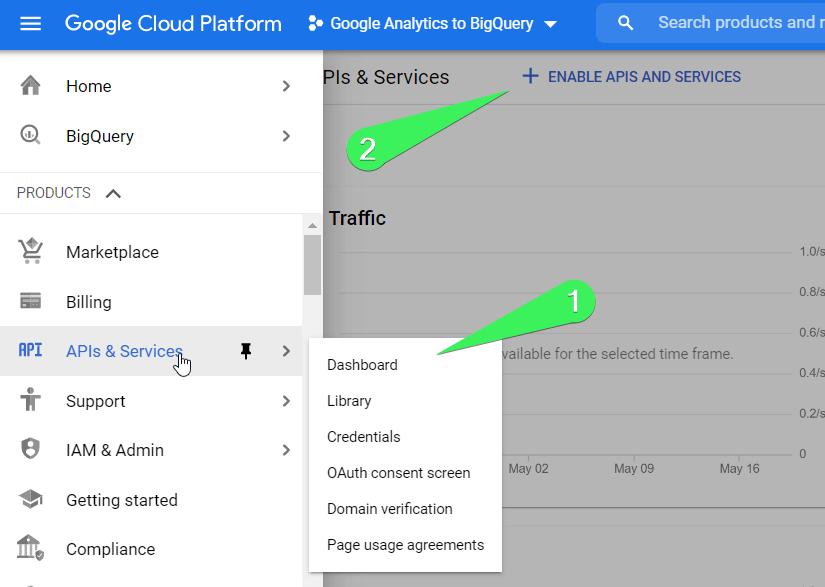Choose Domain verification in submenu
825x587 pixels.
[x=389, y=509]
